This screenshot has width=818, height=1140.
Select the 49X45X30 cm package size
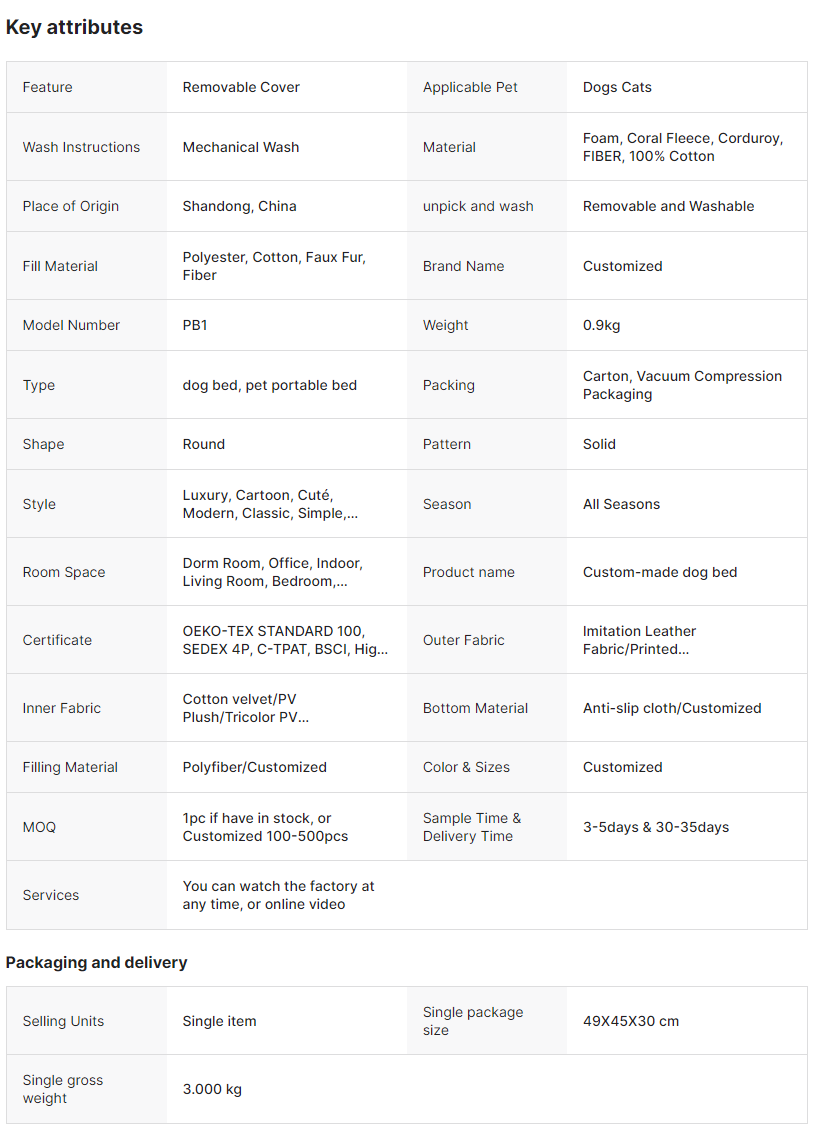(x=630, y=1021)
